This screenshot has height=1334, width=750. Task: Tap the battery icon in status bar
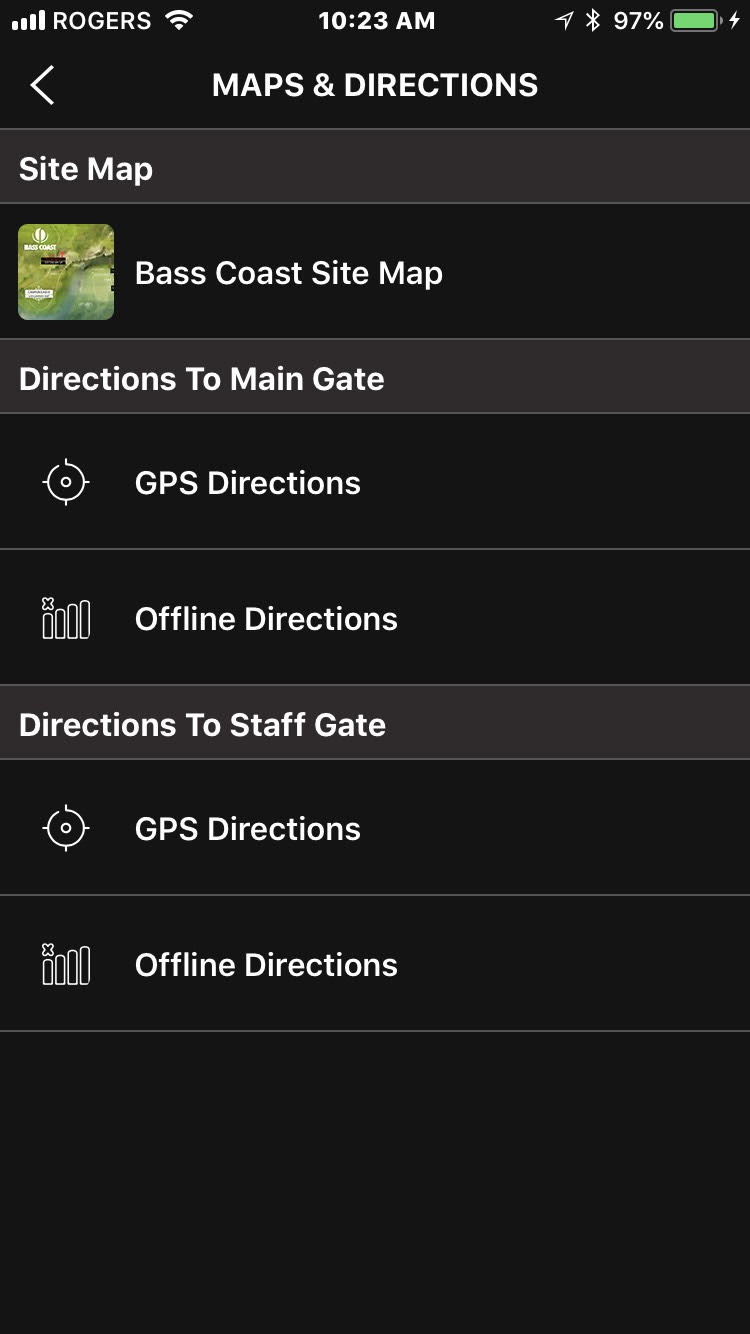[696, 20]
